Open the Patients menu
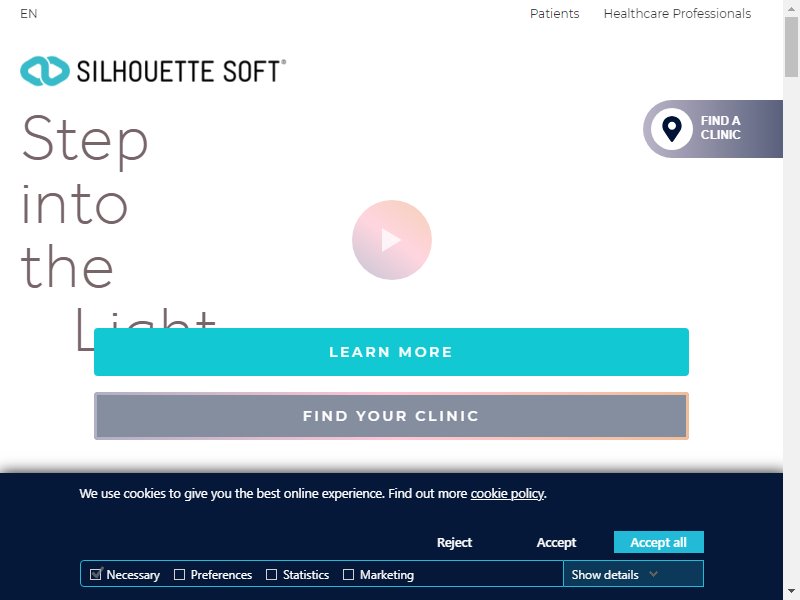800x600 pixels. (555, 14)
